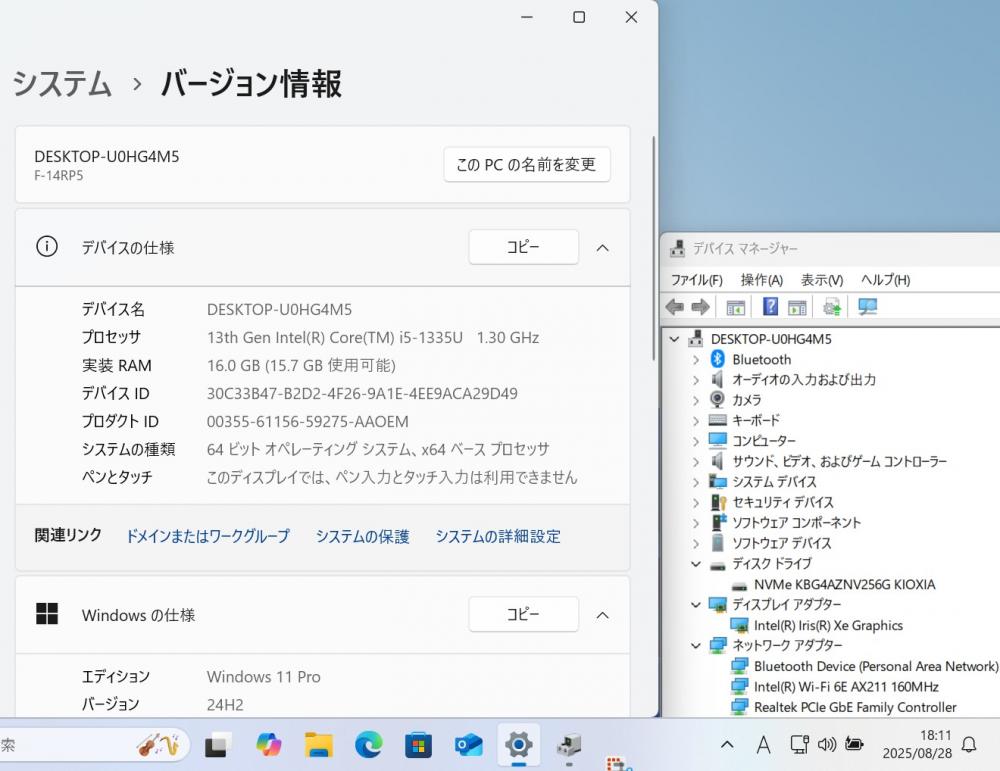This screenshot has width=1000, height=771.
Task: Copy Windows specs with the Windows の仕様 コピー button
Action: tap(524, 614)
